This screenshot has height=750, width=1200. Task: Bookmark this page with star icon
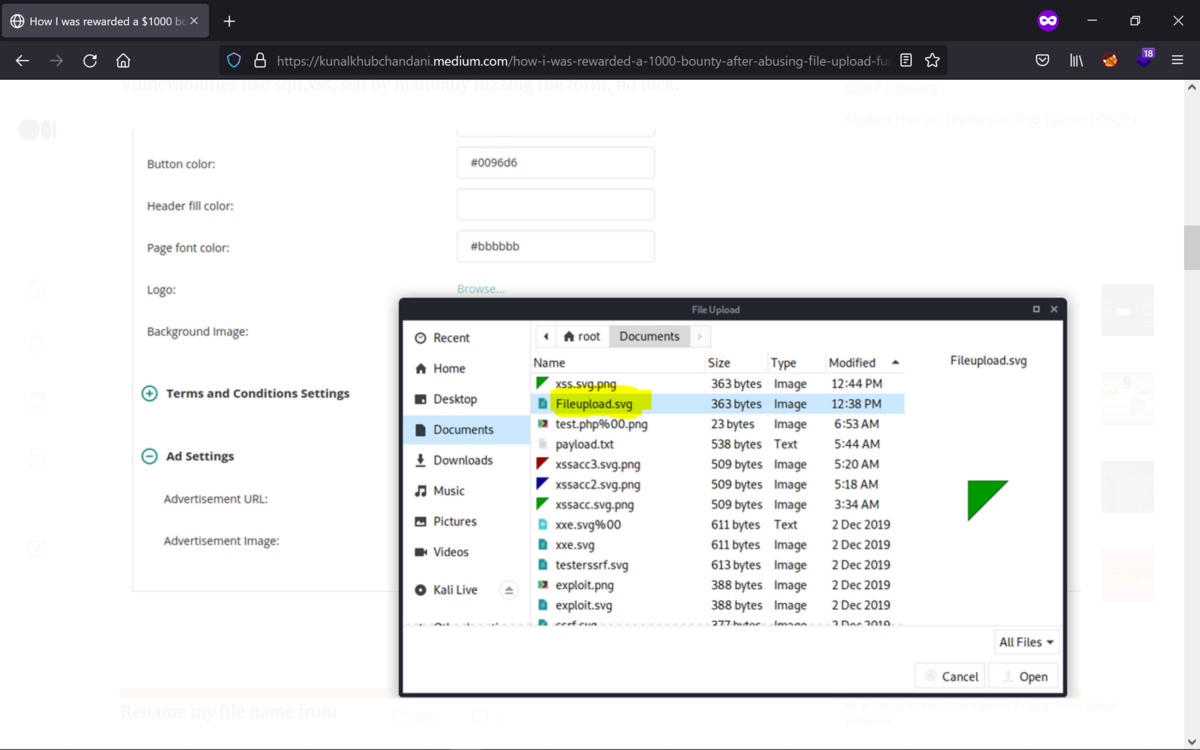coord(932,60)
